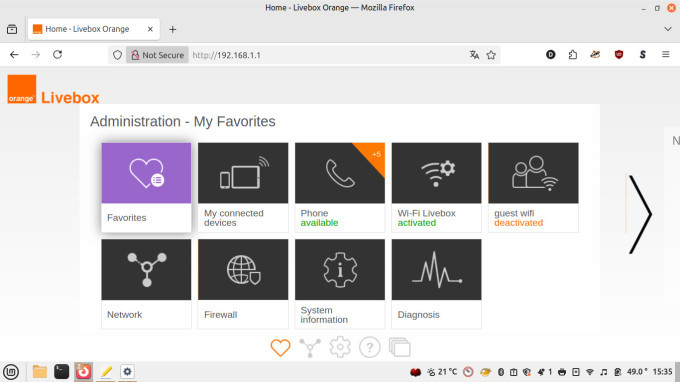Click the tracking protection shield icon
The image size is (680, 382).
117,55
